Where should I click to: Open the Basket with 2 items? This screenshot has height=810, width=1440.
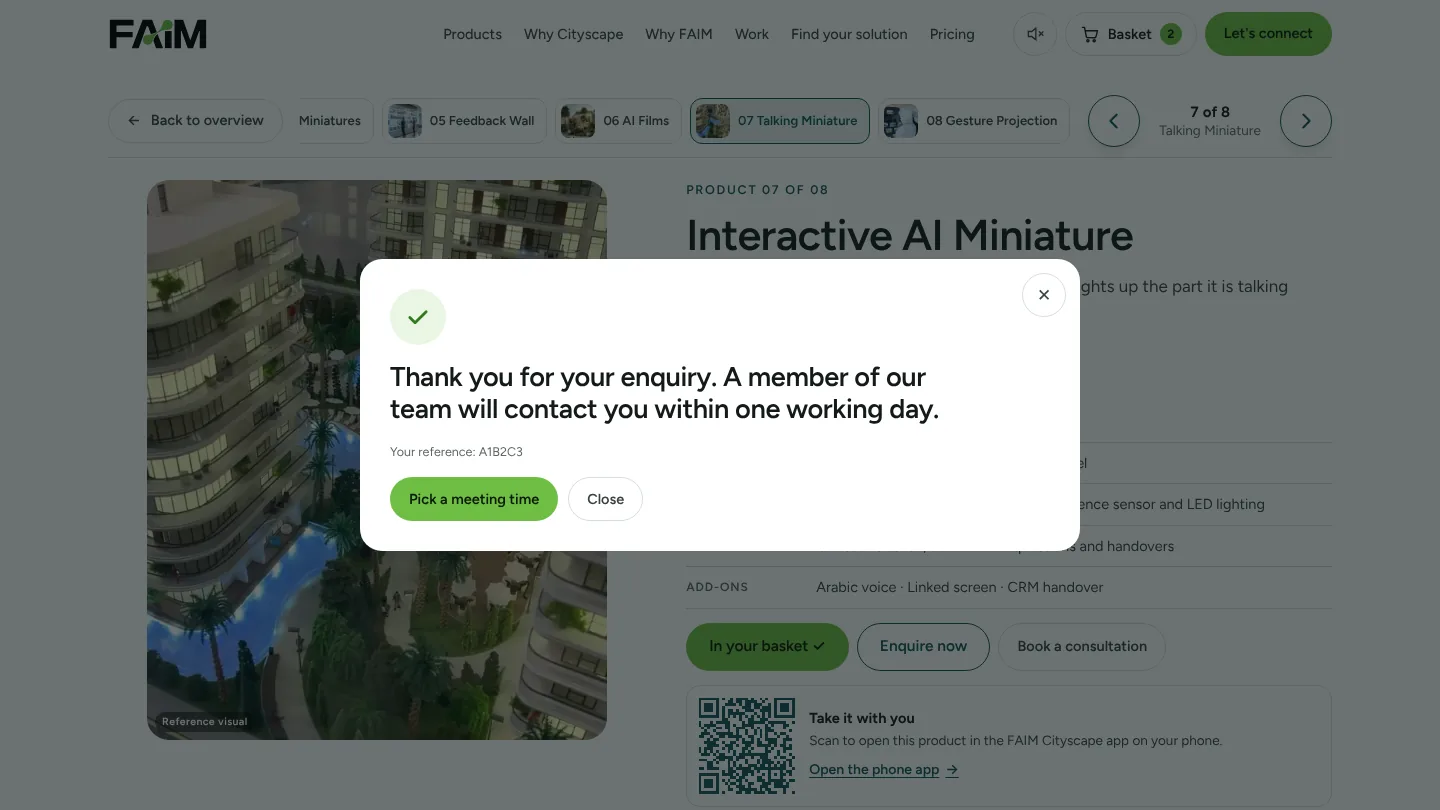(1131, 34)
